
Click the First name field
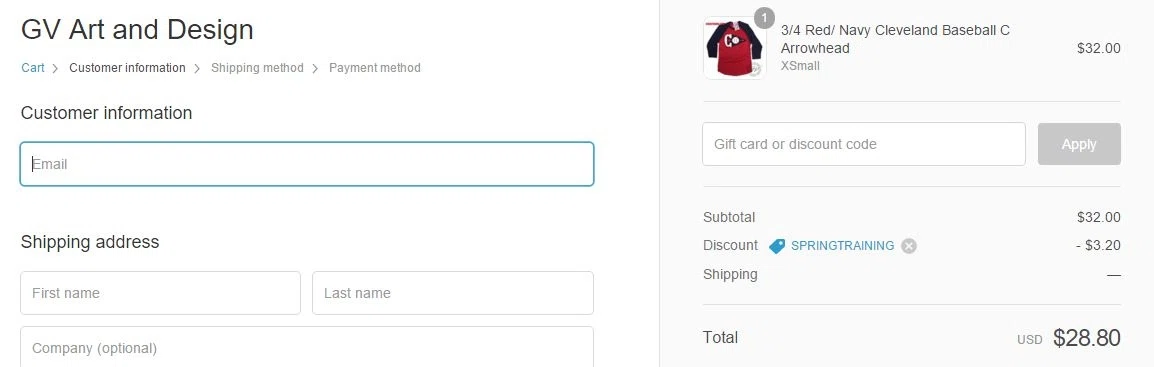click(x=160, y=293)
